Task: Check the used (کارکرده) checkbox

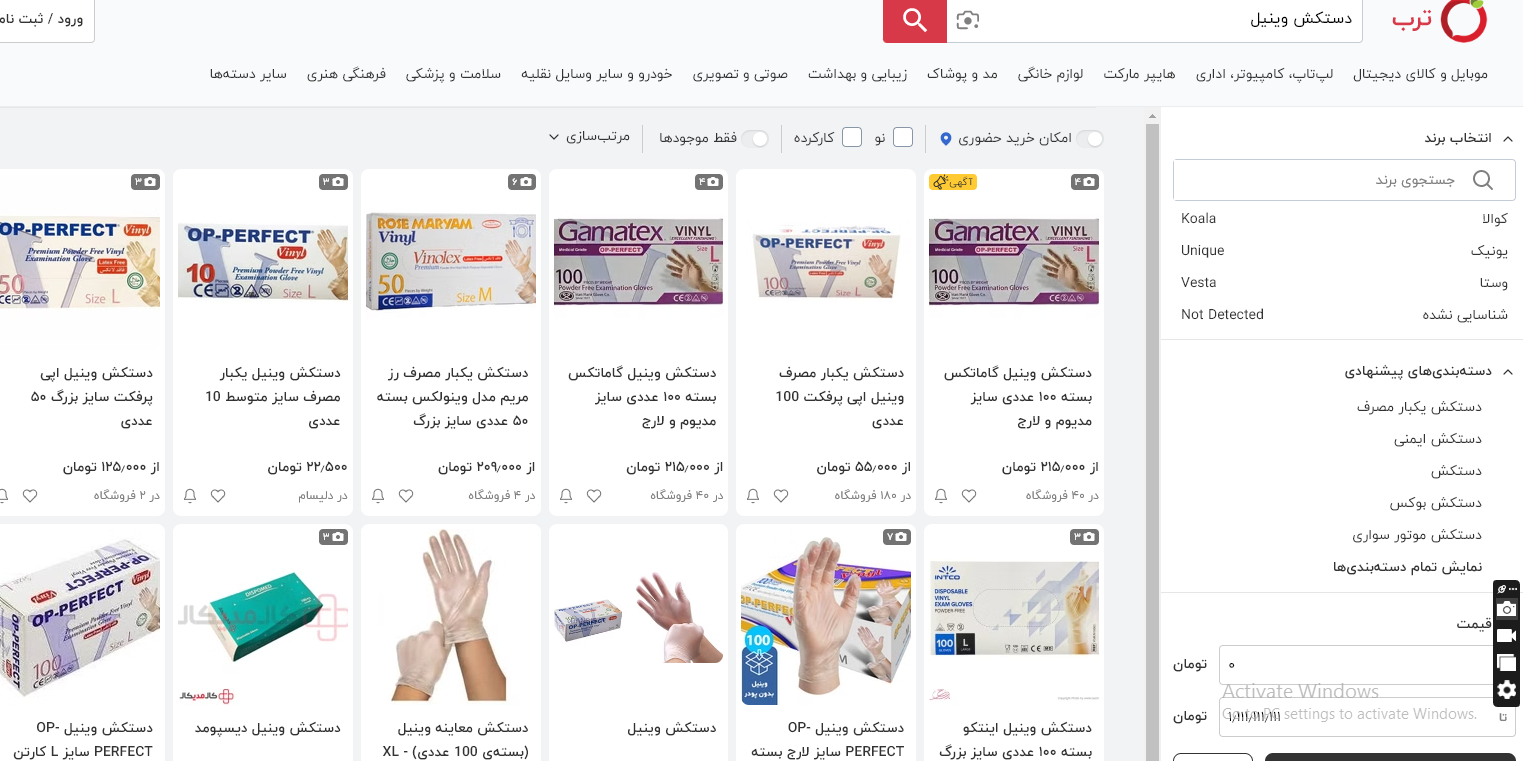Action: click(852, 137)
